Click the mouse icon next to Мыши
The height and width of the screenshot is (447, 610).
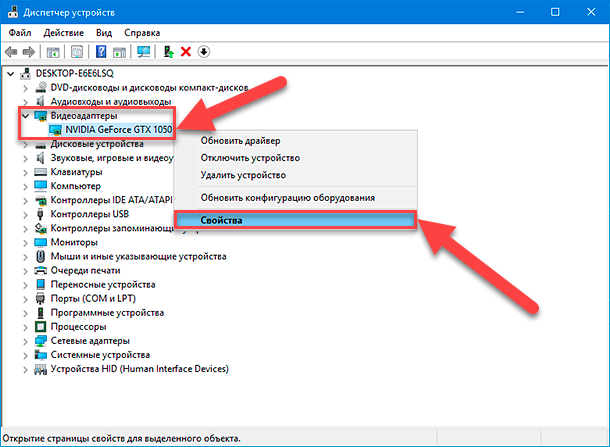coord(40,256)
